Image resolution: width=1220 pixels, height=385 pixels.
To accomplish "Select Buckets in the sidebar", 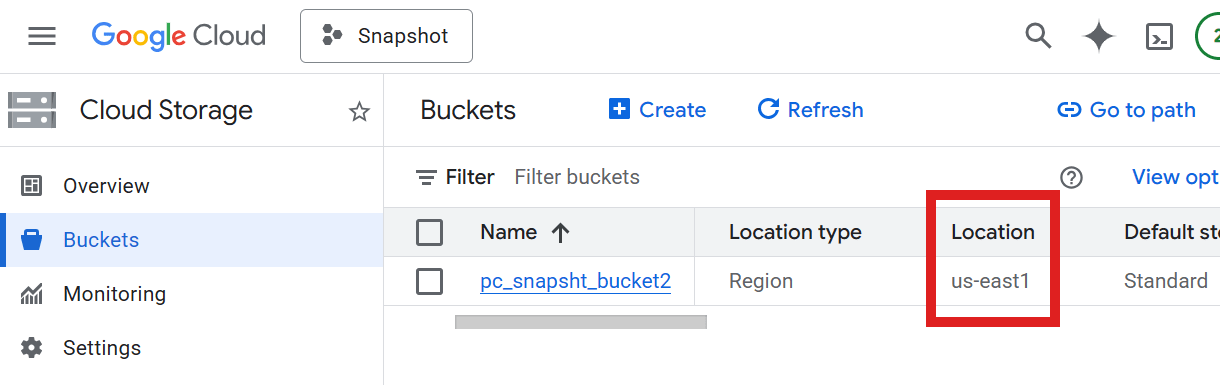I will pyautogui.click(x=191, y=240).
